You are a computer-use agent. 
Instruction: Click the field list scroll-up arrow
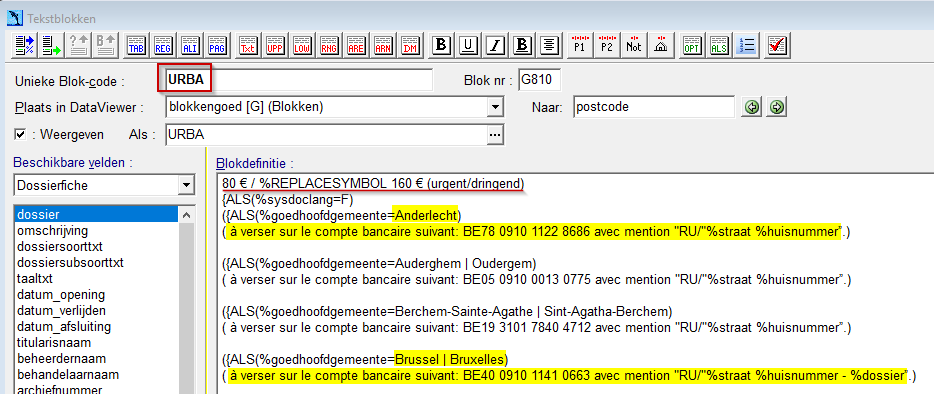click(186, 215)
